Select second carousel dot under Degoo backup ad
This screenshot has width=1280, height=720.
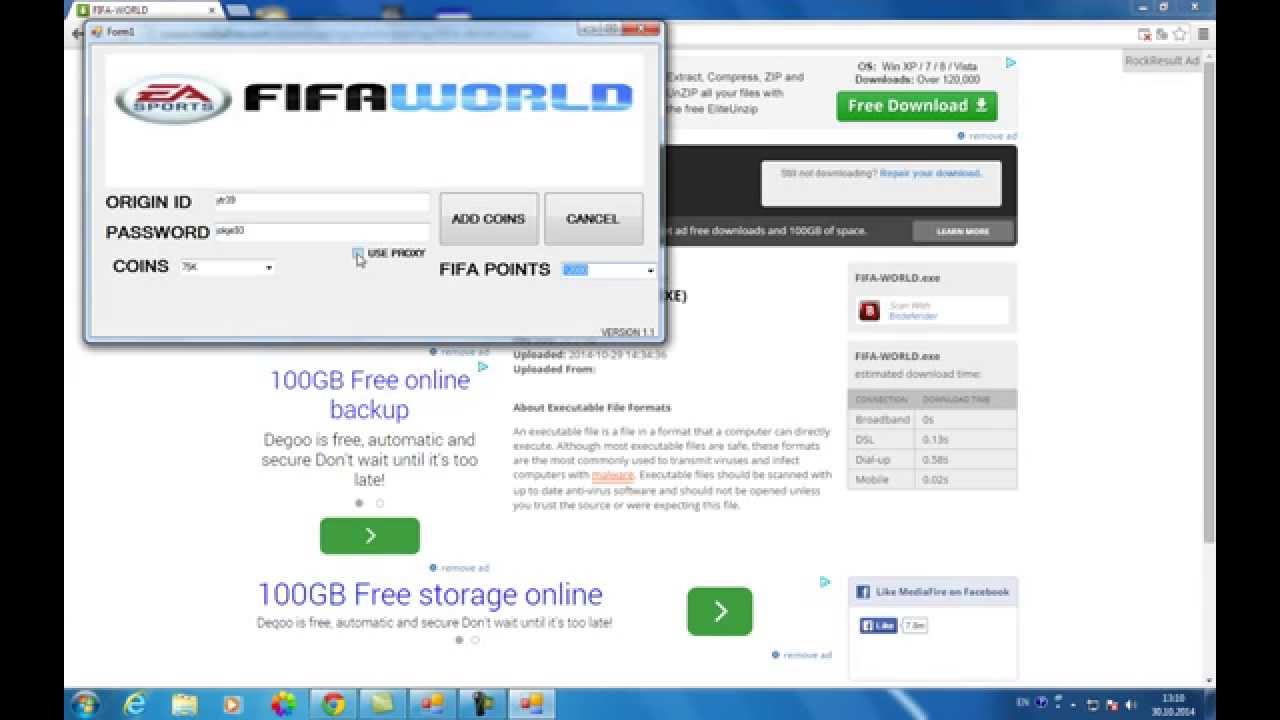[x=380, y=503]
